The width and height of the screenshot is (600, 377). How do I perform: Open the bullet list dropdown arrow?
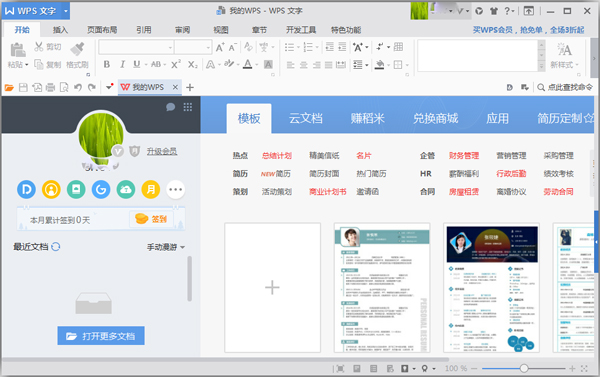click(x=298, y=47)
